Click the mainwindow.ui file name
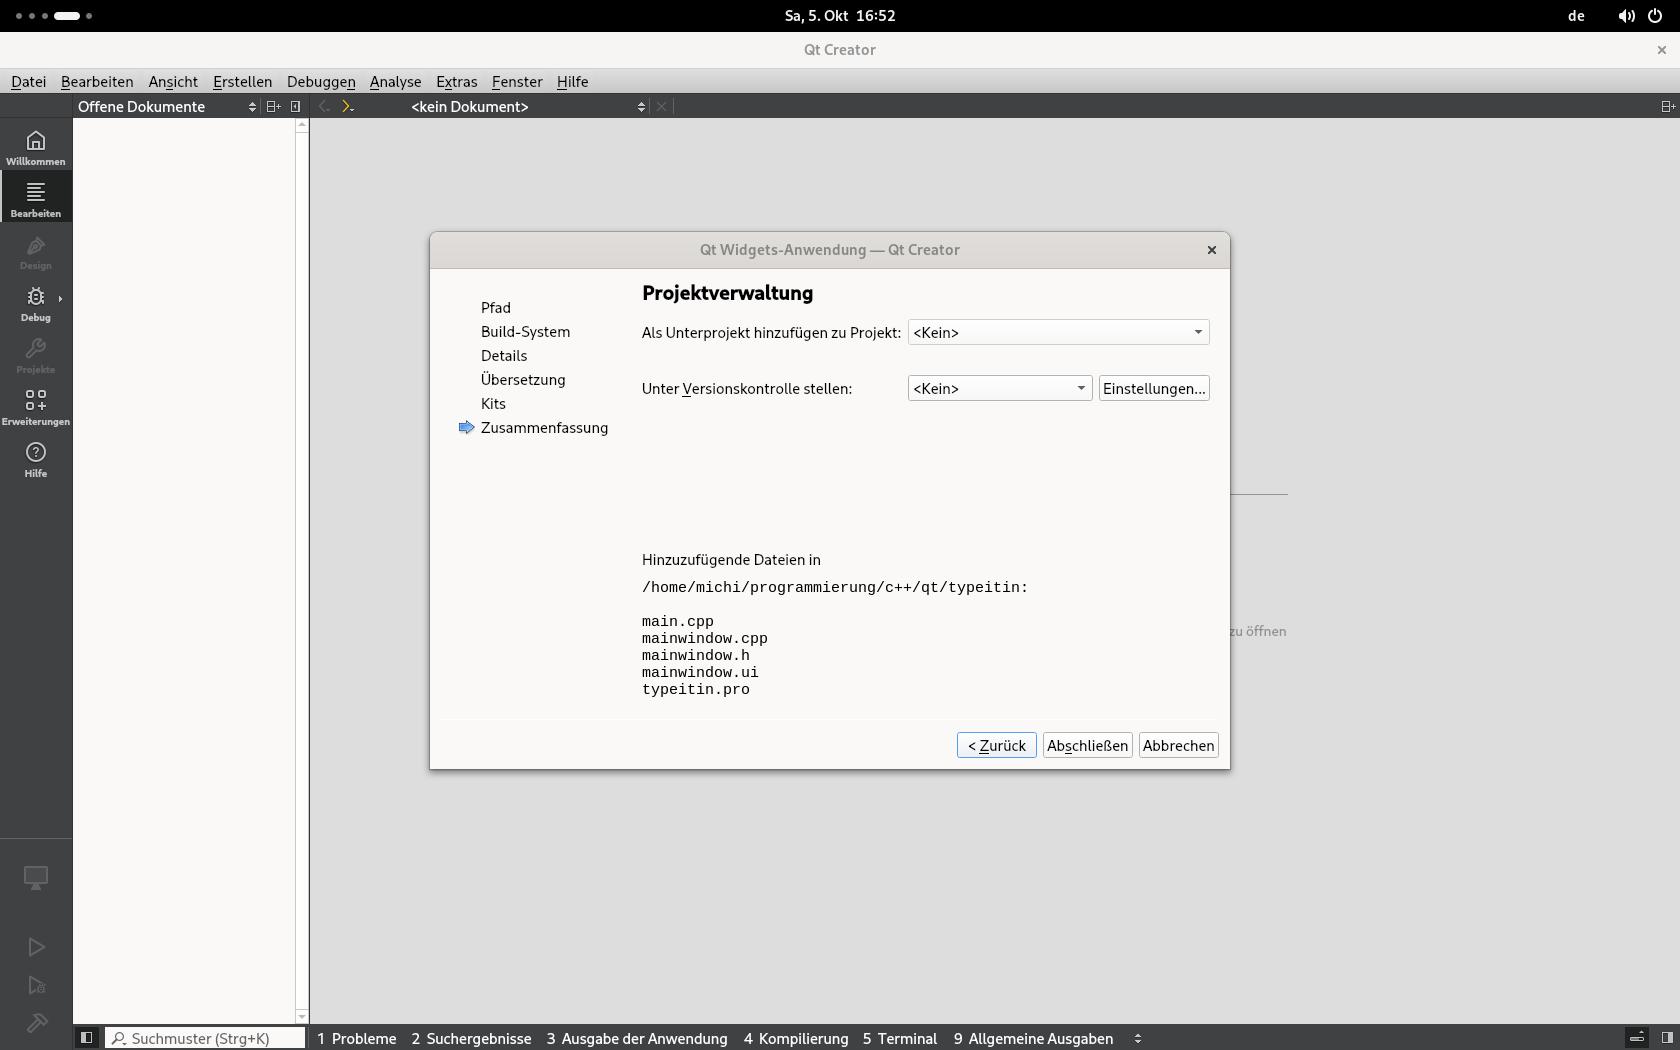Image resolution: width=1680 pixels, height=1050 pixels. (700, 672)
